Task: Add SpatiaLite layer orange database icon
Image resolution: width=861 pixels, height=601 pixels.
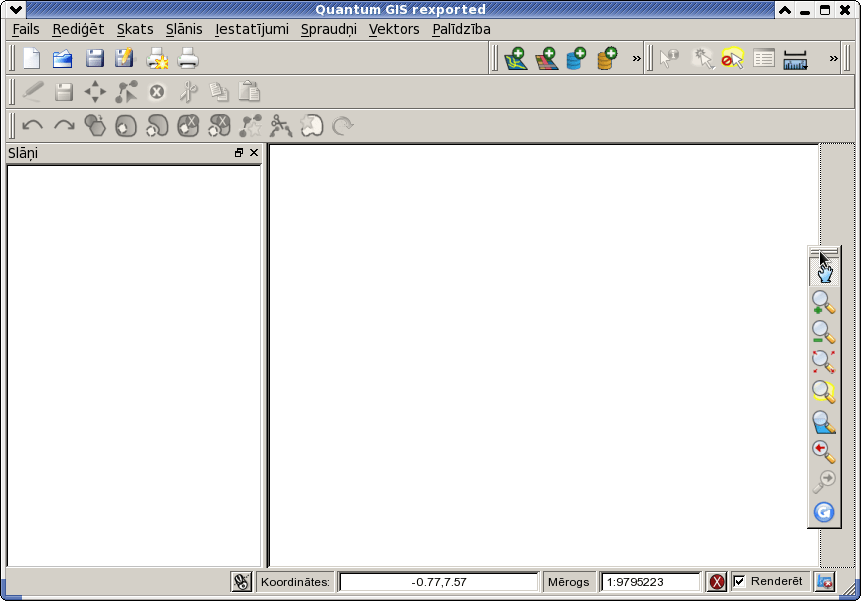Action: 607,58
